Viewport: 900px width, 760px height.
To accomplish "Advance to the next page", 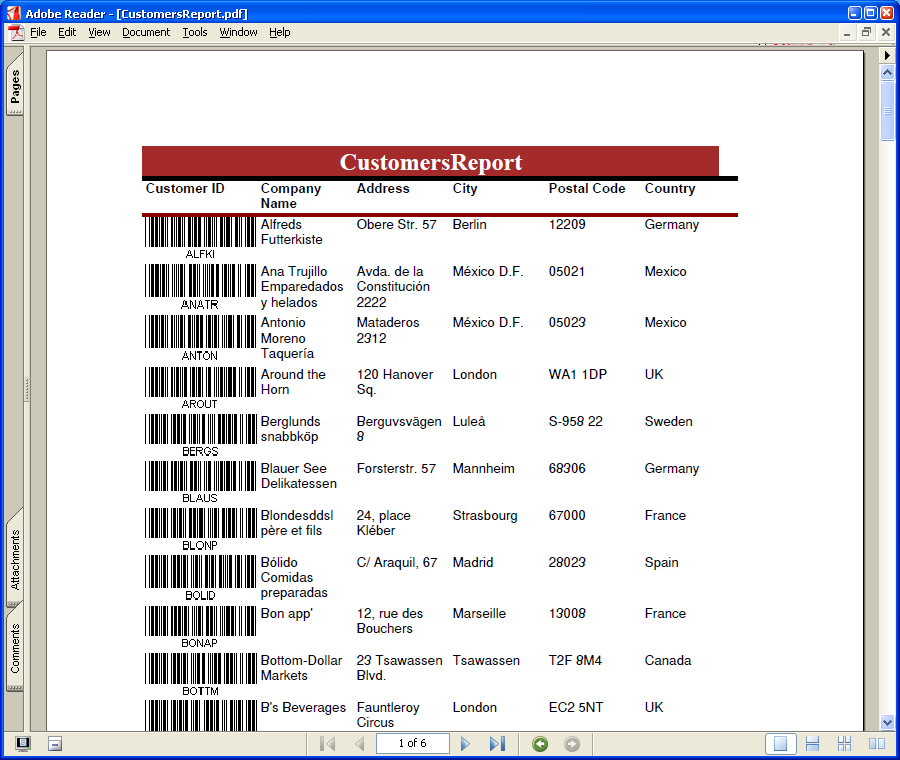I will 465,744.
